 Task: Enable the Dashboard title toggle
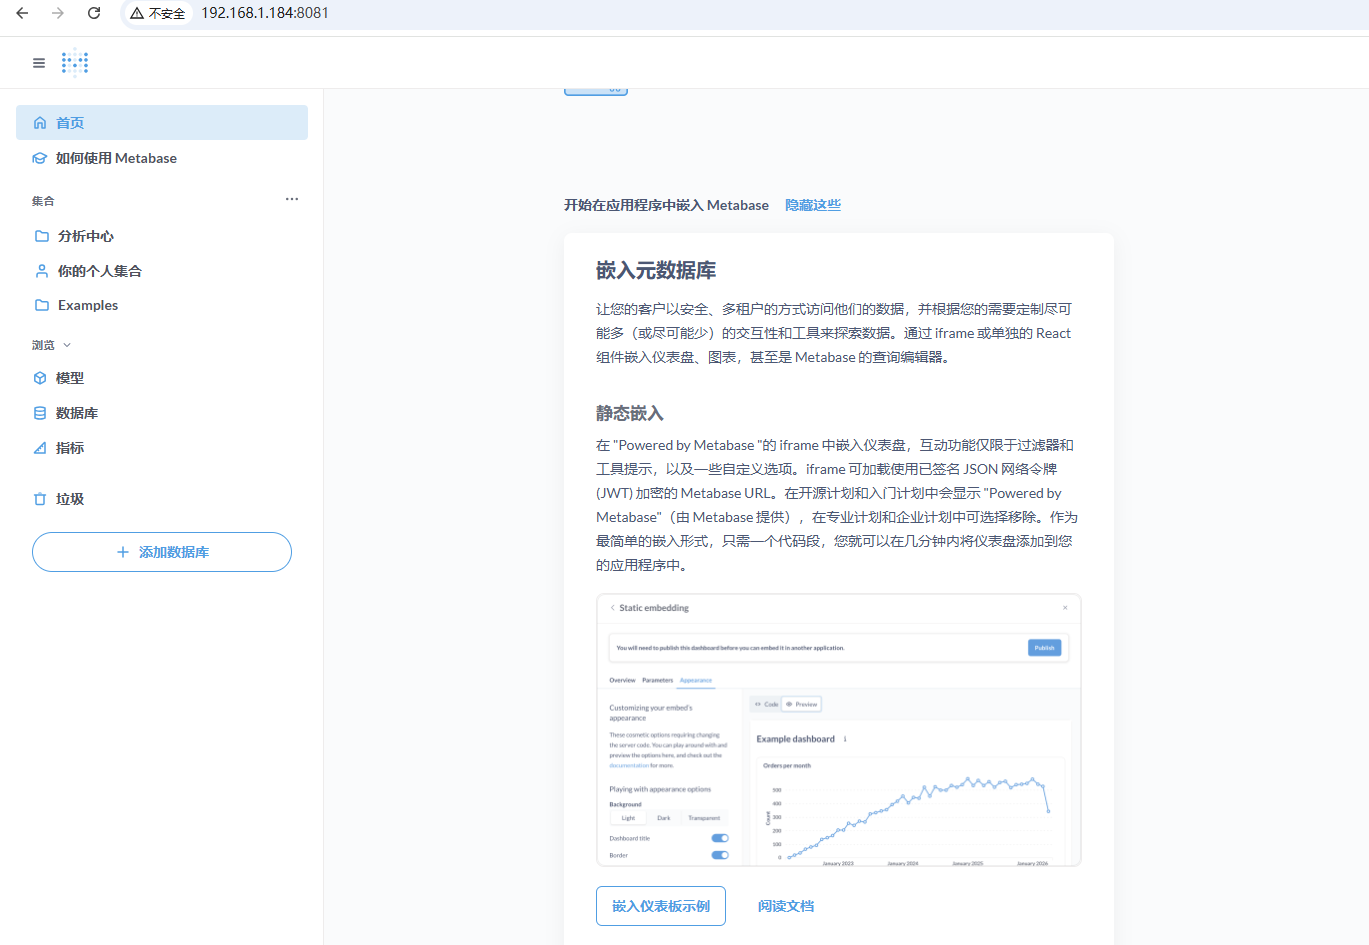coord(720,838)
